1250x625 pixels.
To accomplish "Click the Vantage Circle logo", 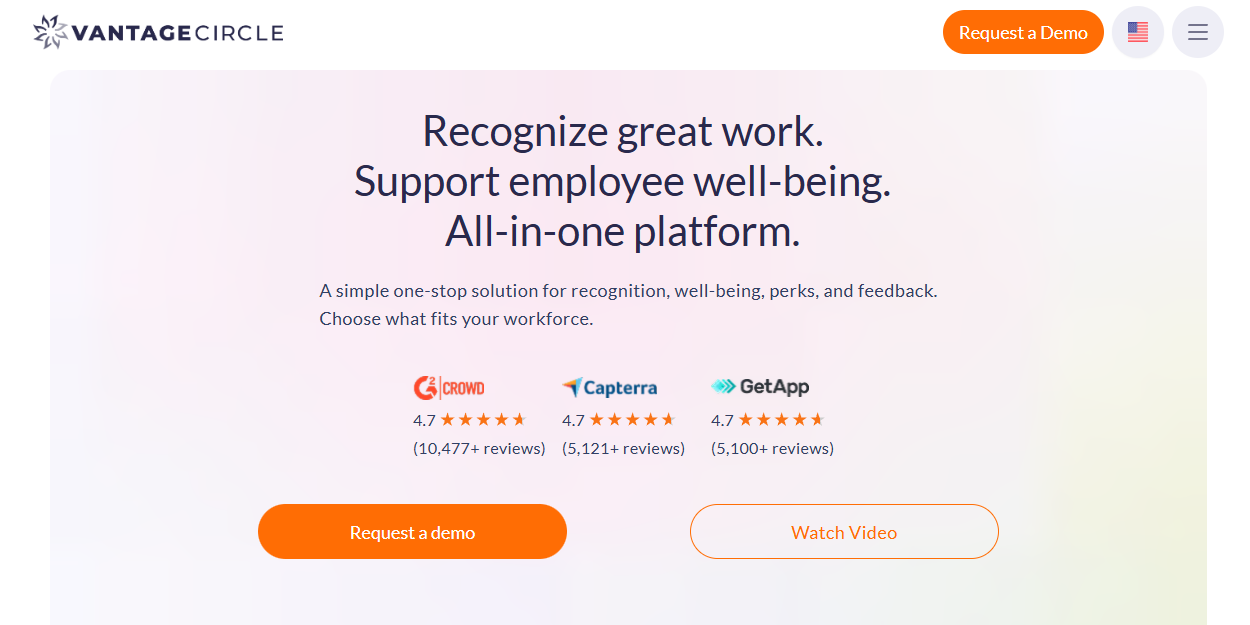I will [x=156, y=31].
